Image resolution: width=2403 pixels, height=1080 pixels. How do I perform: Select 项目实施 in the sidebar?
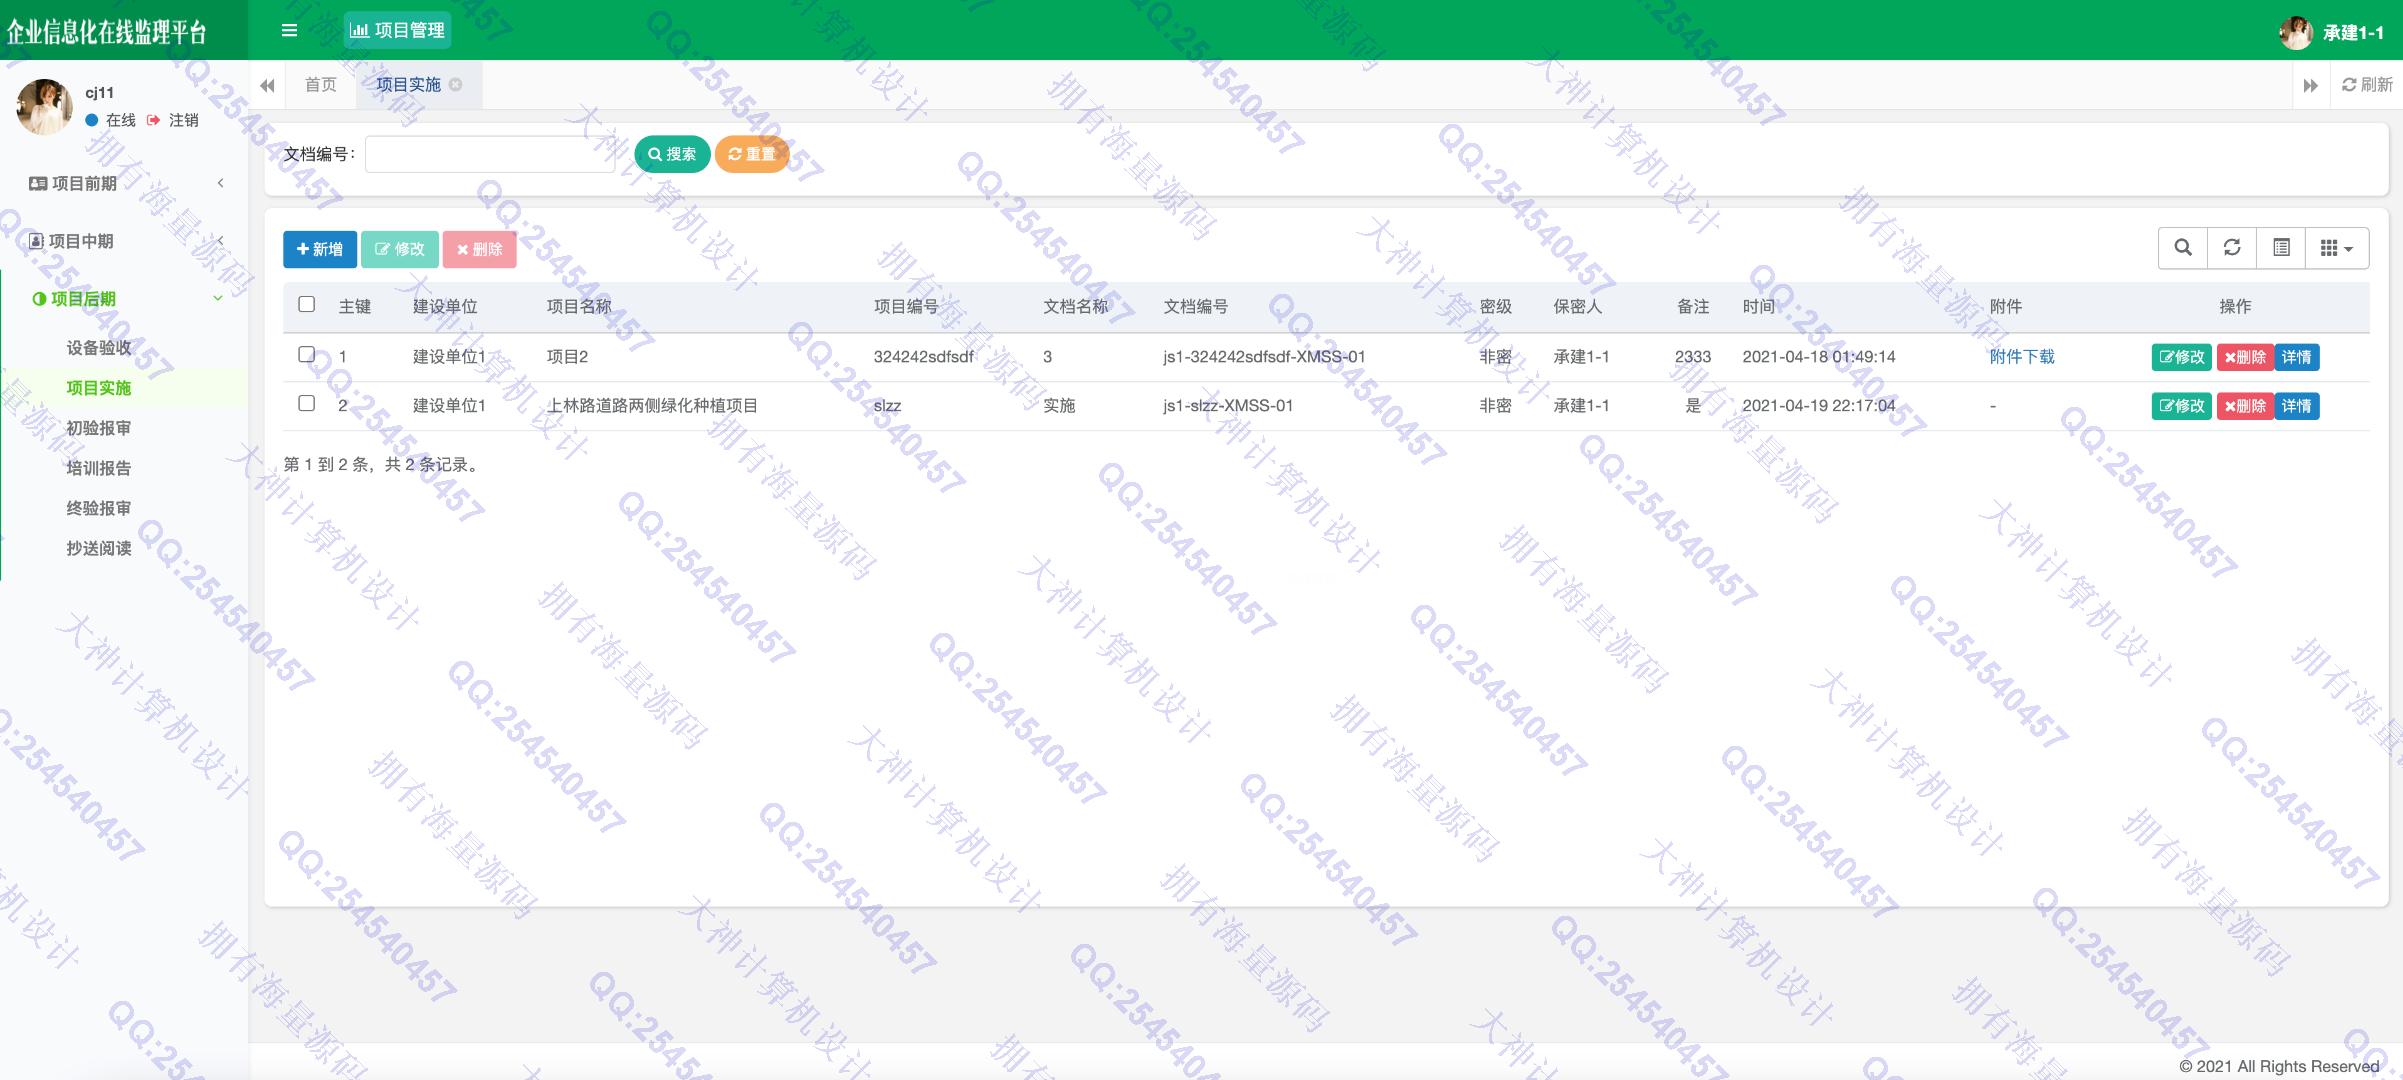point(99,388)
